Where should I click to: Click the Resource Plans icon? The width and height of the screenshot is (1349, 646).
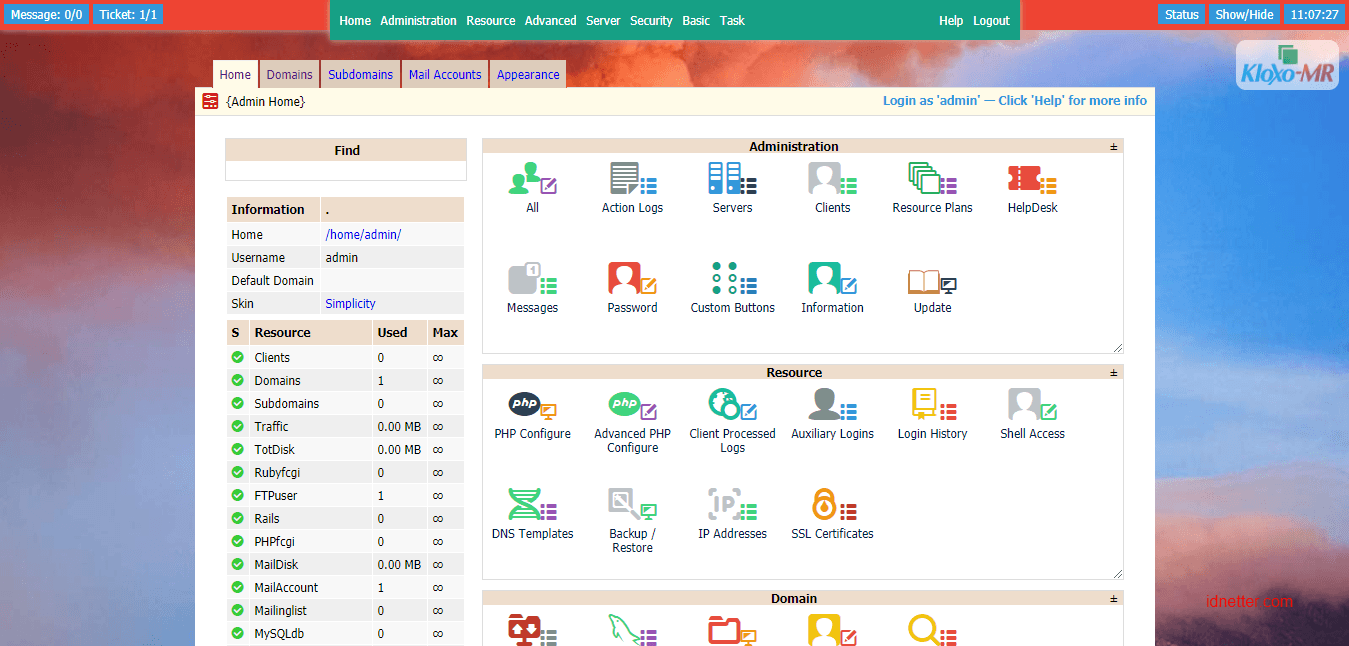tap(932, 180)
